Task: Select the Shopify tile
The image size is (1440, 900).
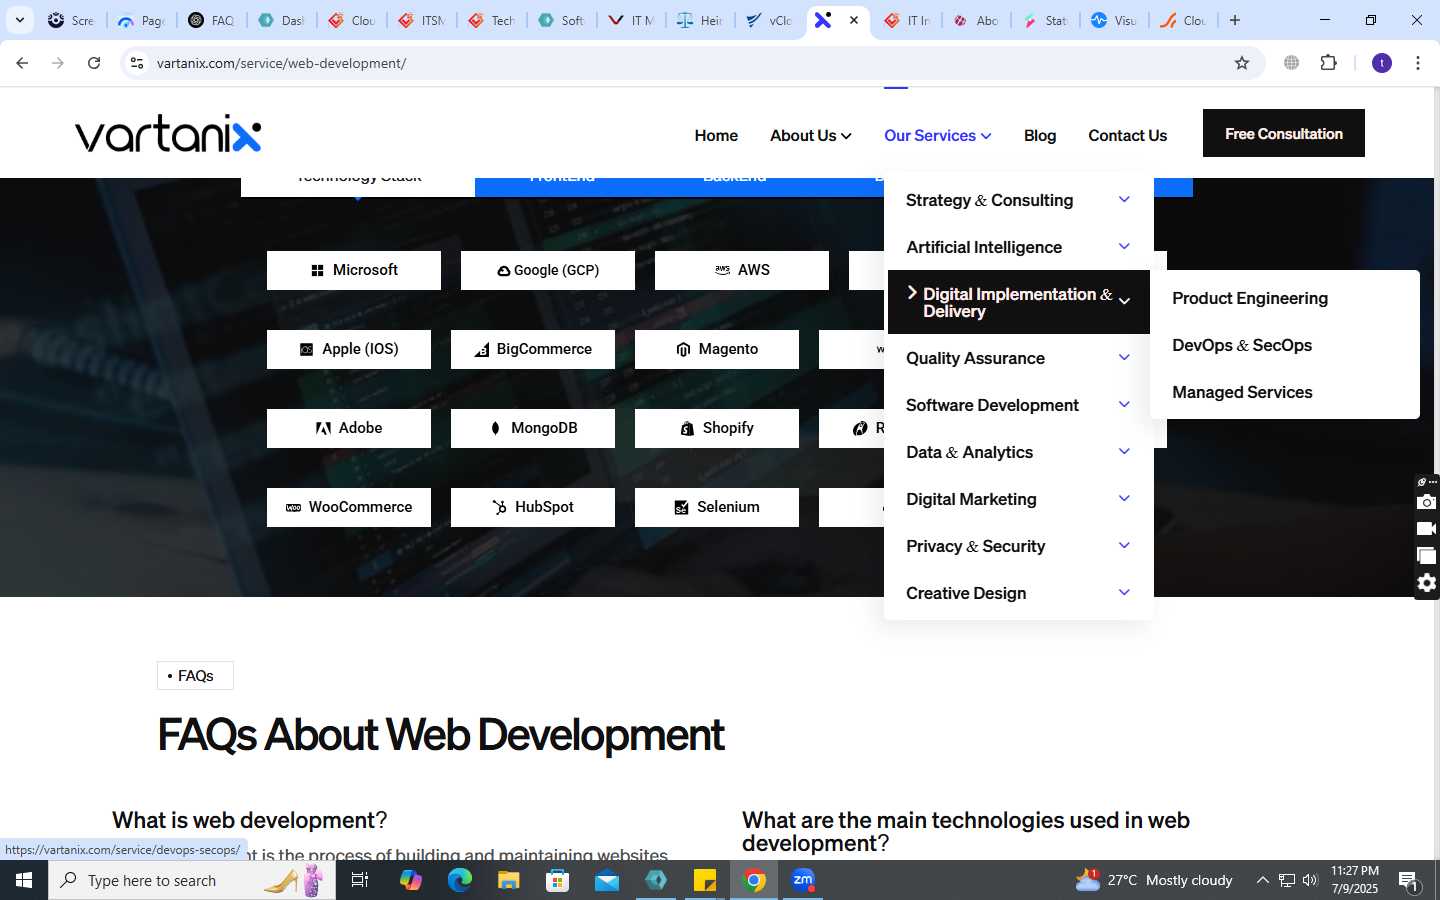Action: 717,428
